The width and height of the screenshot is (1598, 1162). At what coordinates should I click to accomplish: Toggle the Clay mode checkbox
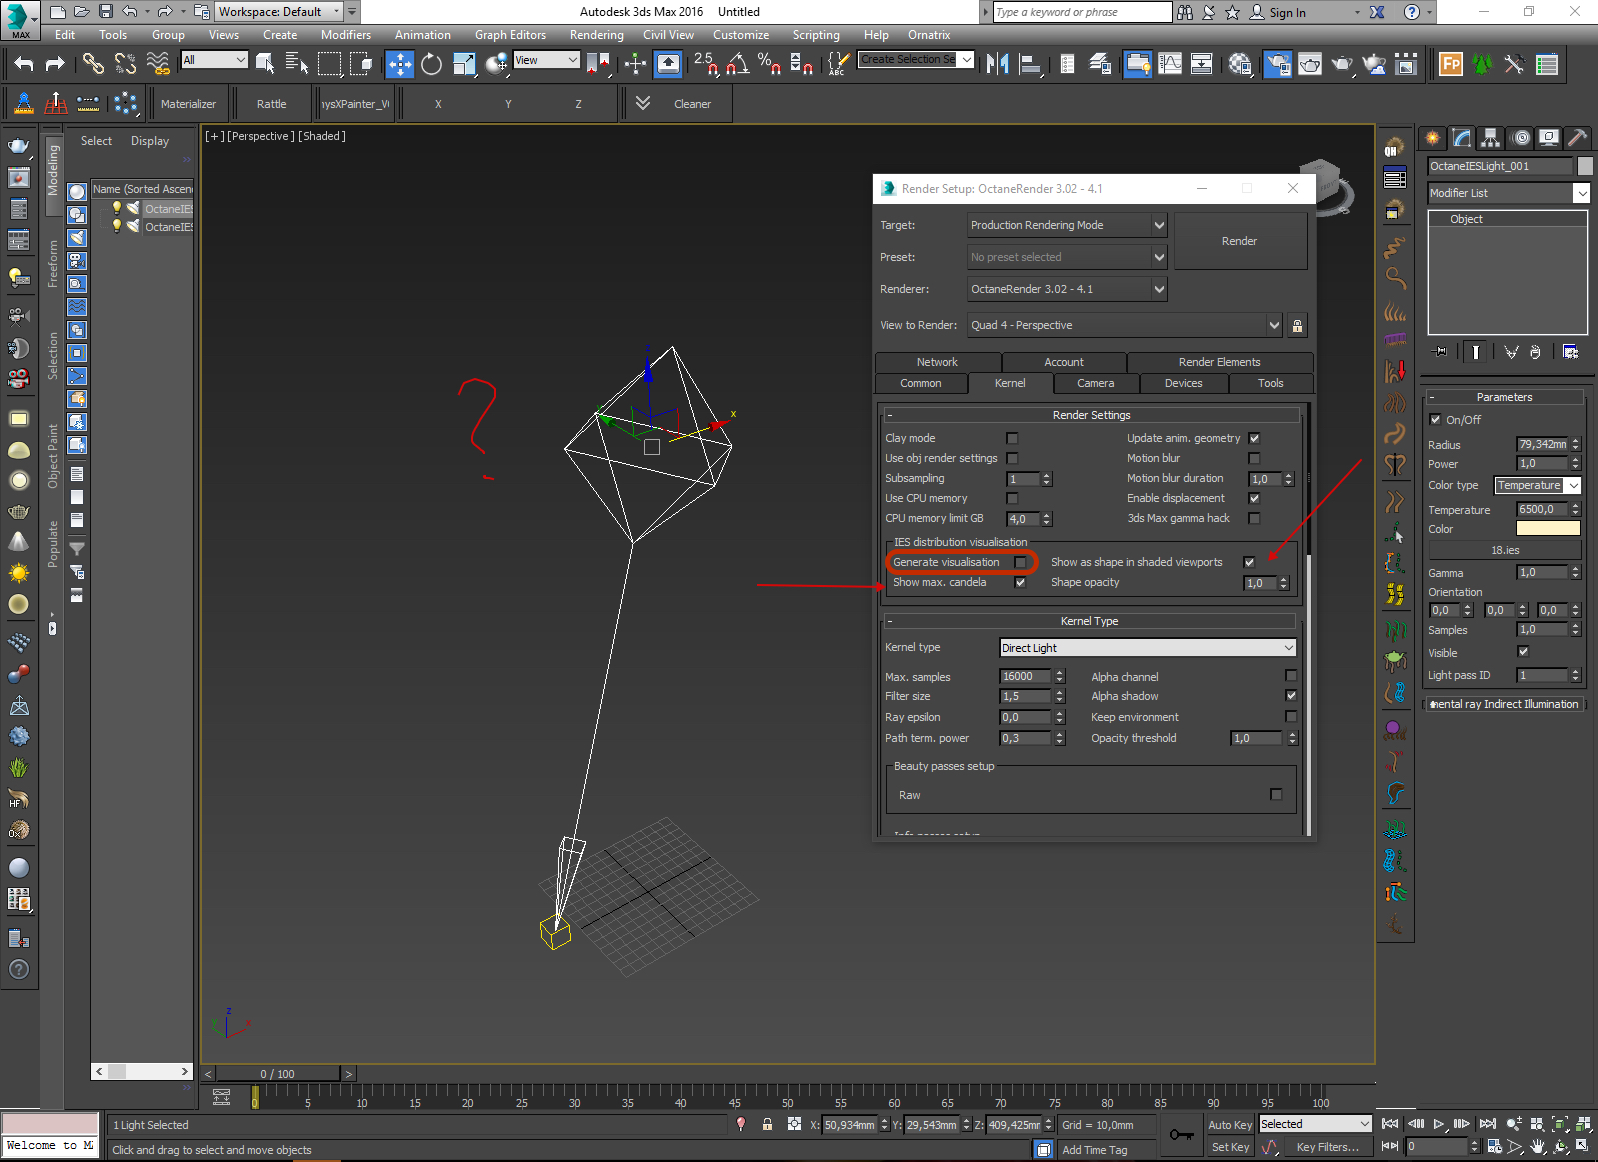[1012, 438]
